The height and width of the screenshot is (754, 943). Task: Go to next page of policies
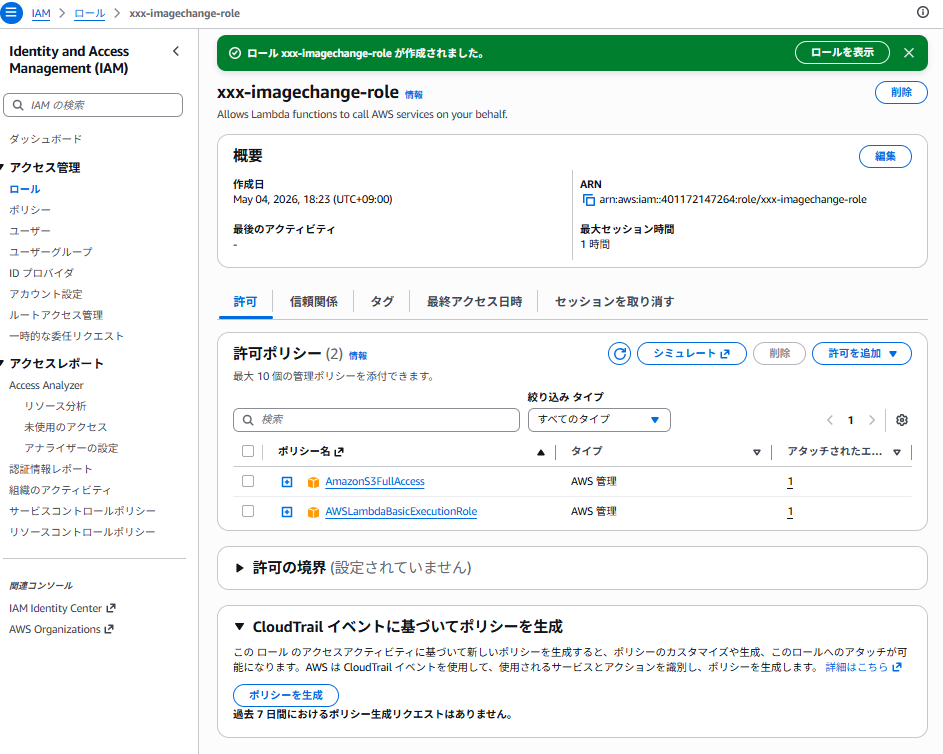[x=871, y=420]
